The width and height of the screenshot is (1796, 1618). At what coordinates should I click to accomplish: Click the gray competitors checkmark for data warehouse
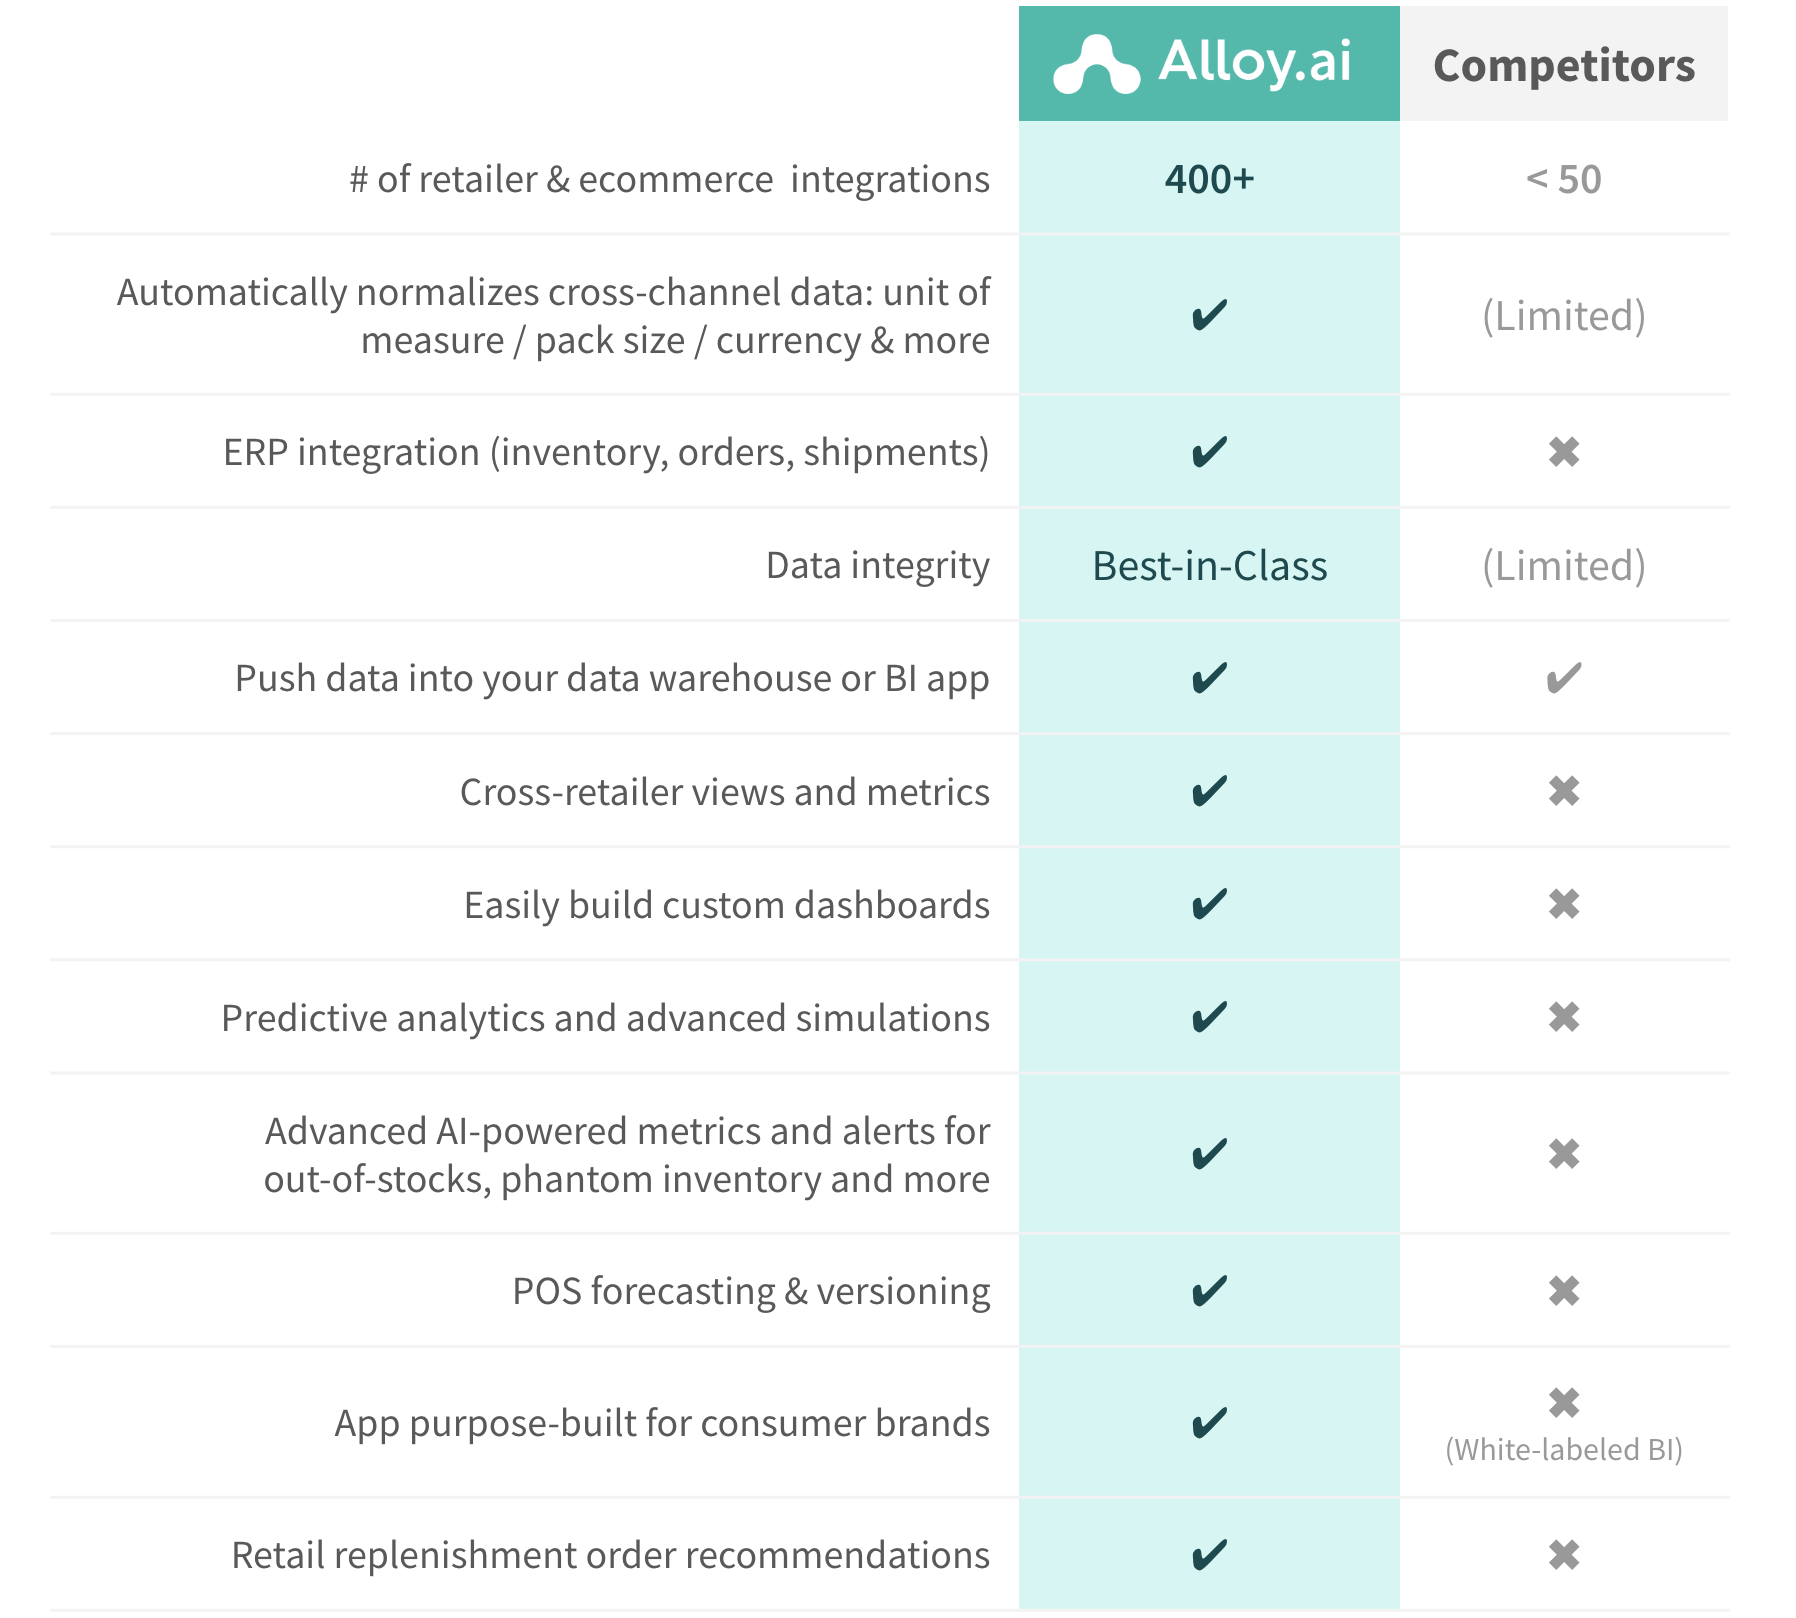pyautogui.click(x=1564, y=678)
